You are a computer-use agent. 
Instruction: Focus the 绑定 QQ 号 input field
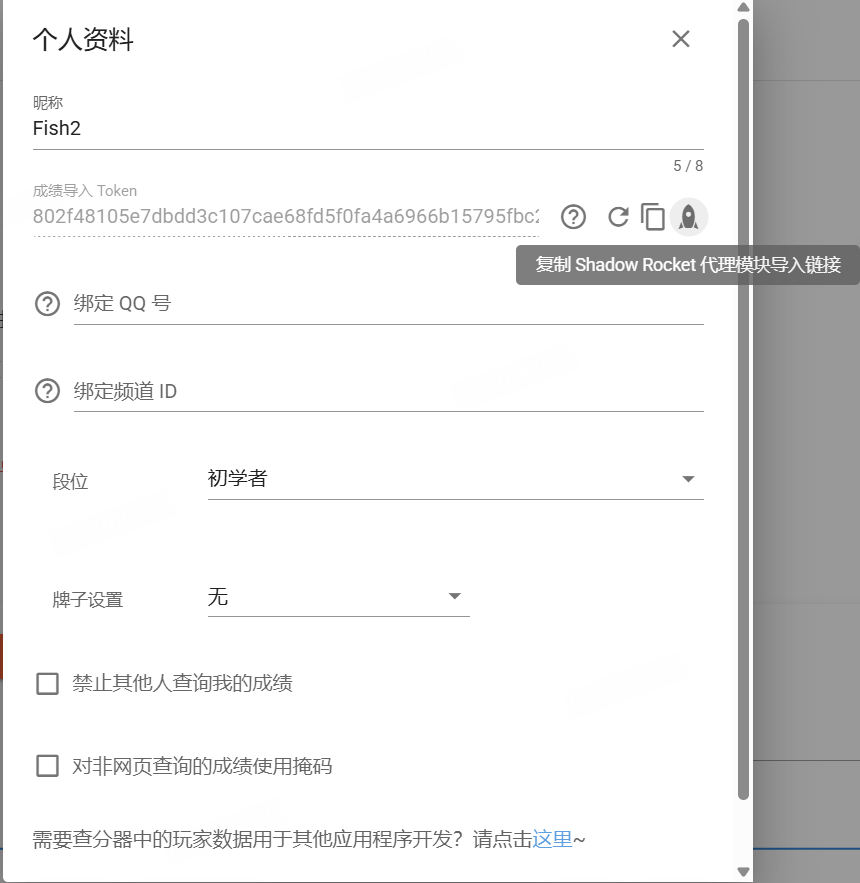[388, 304]
